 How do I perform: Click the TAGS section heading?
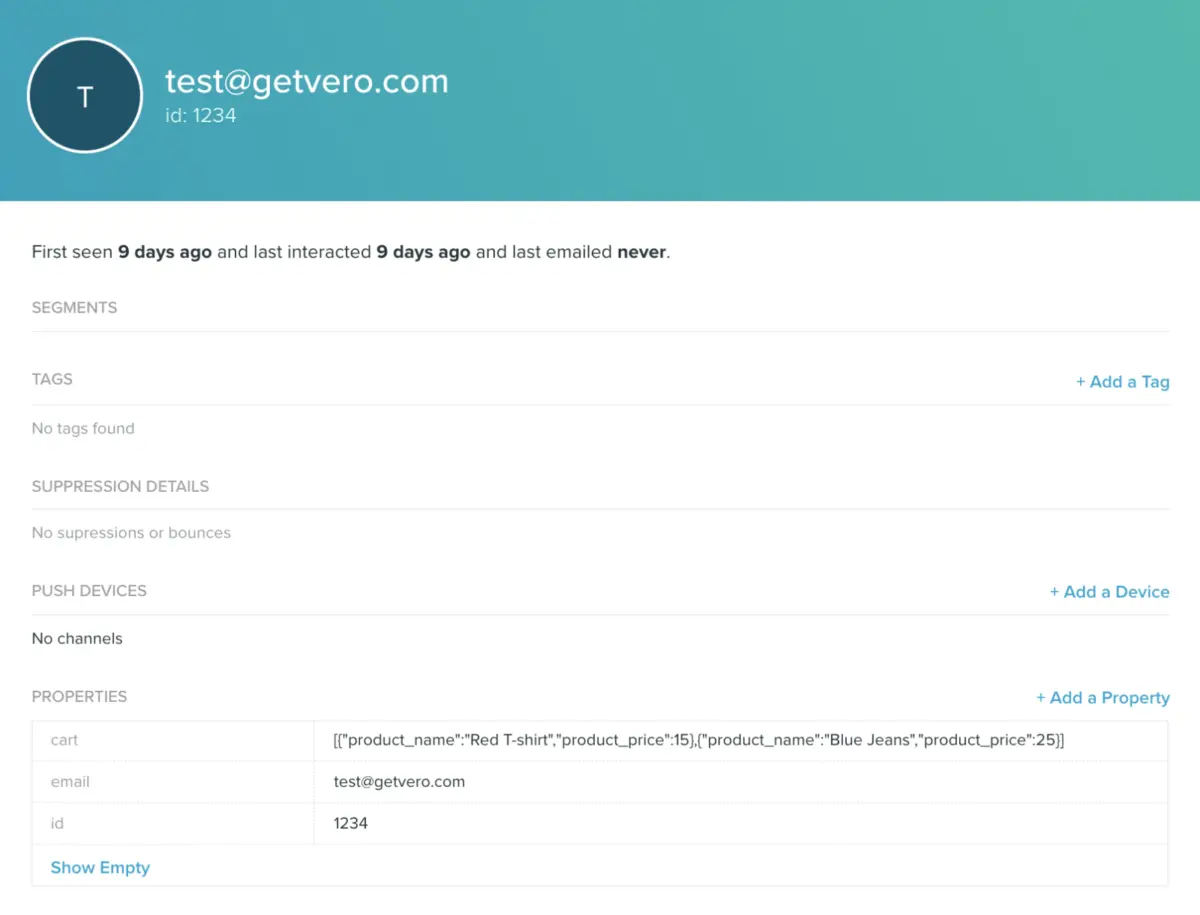coord(52,379)
